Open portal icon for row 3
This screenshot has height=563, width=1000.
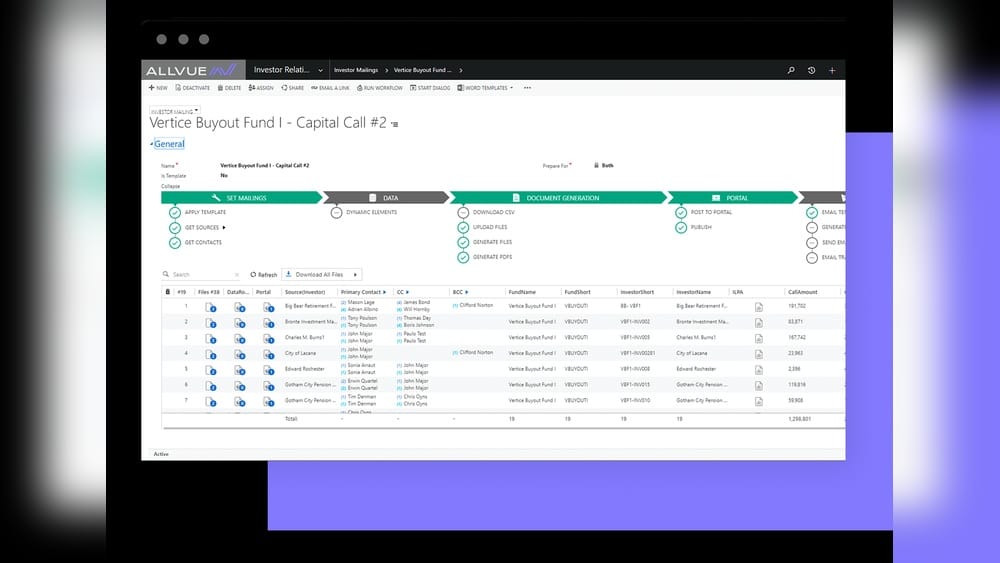click(268, 338)
